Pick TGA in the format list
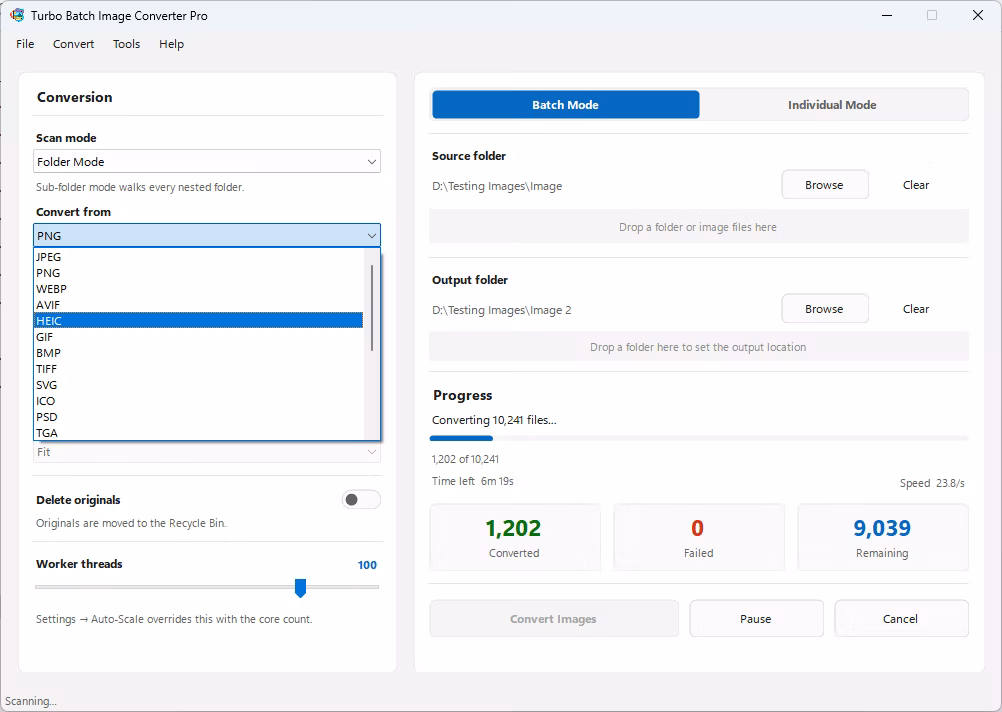 click(x=198, y=433)
